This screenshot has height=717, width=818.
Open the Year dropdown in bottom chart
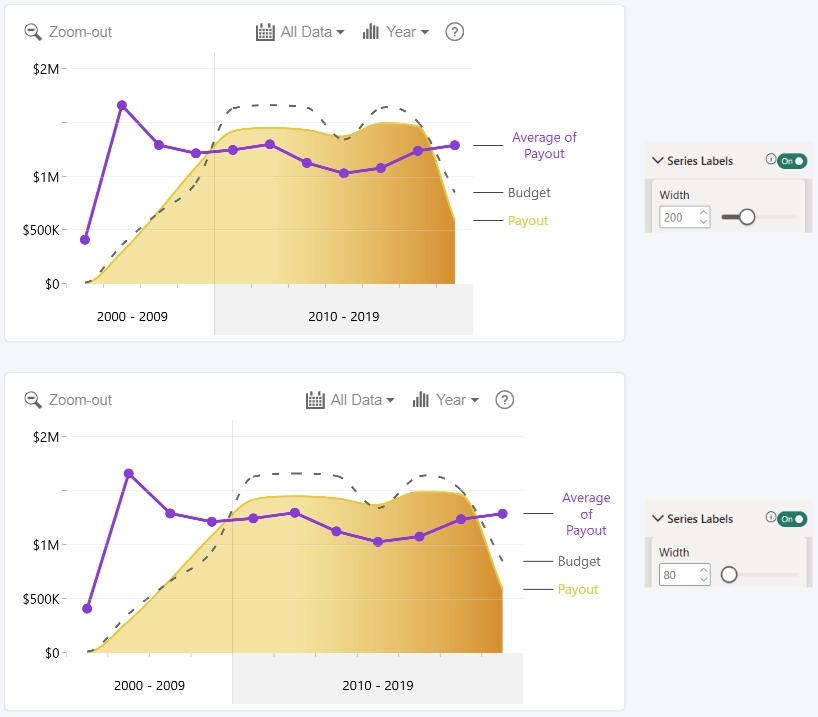coord(458,400)
